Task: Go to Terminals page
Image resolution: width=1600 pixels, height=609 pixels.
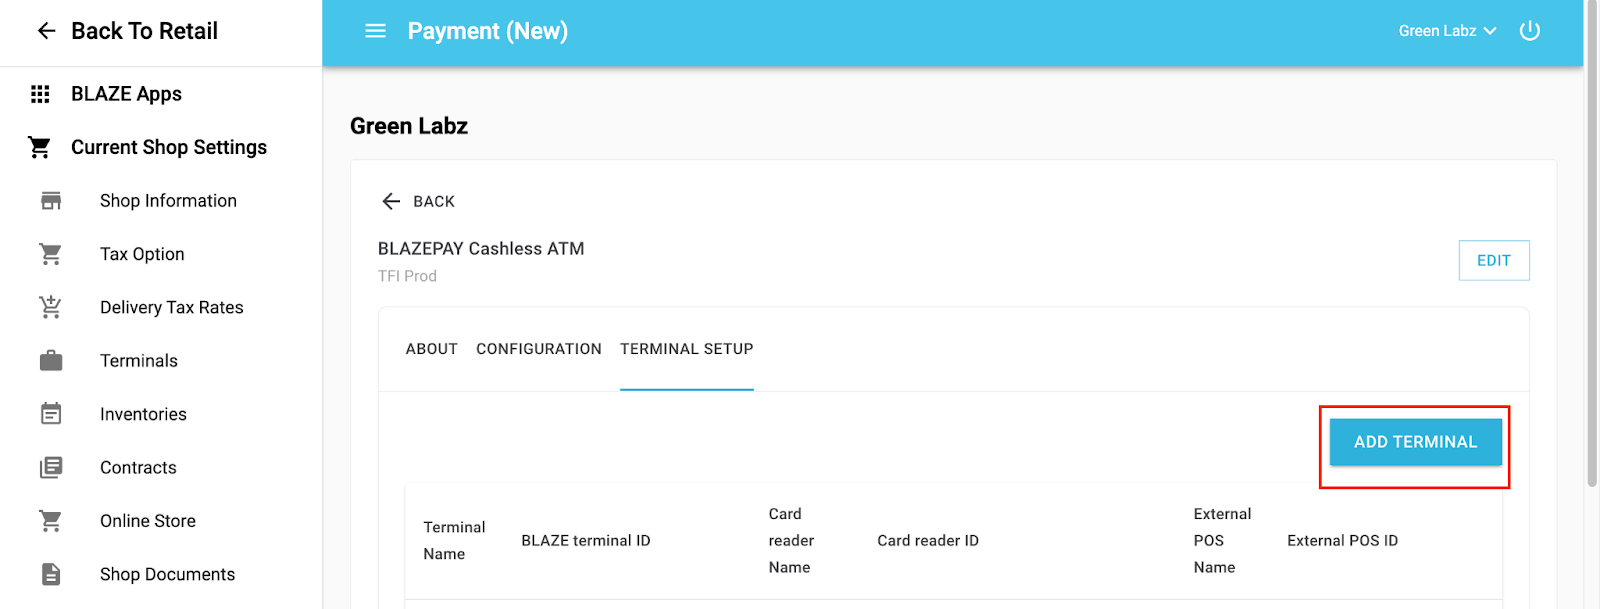Action: pyautogui.click(x=139, y=361)
